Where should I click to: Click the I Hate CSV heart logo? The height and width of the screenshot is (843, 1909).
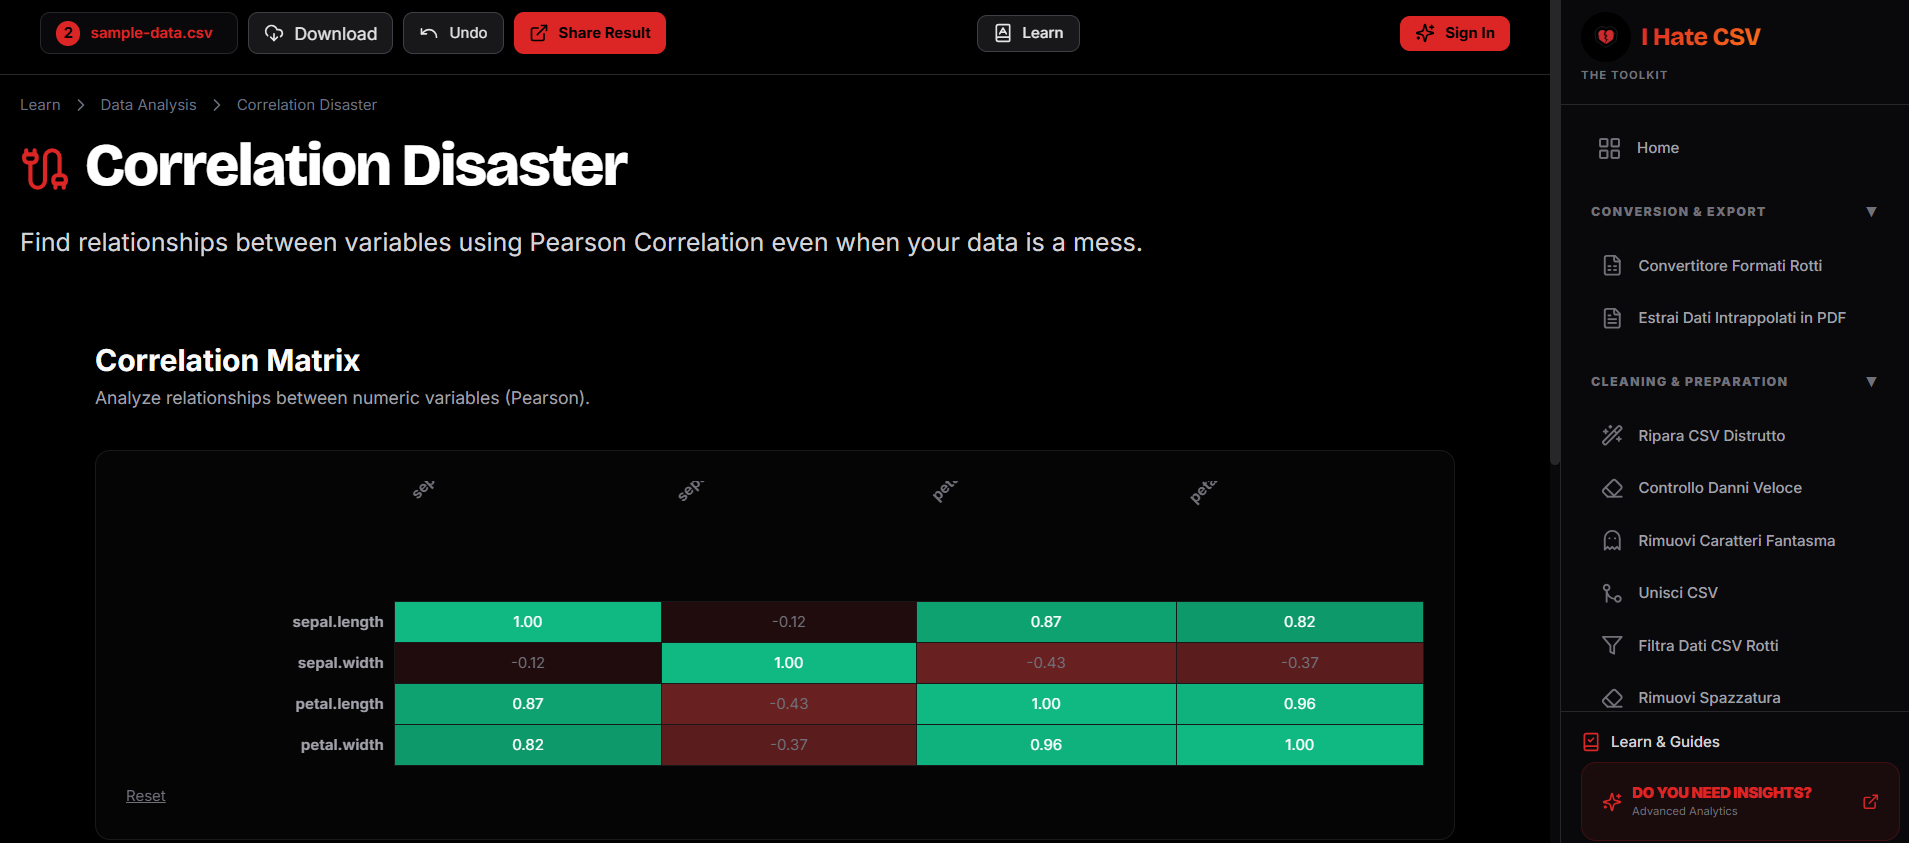click(1606, 37)
